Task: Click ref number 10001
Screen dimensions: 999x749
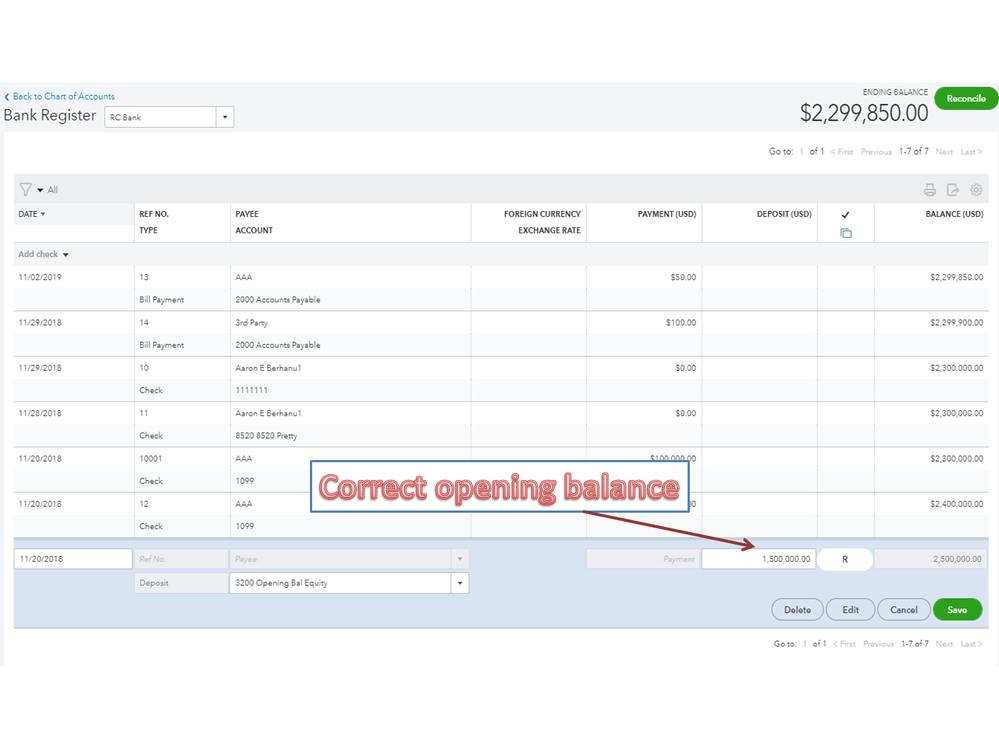Action: point(151,459)
